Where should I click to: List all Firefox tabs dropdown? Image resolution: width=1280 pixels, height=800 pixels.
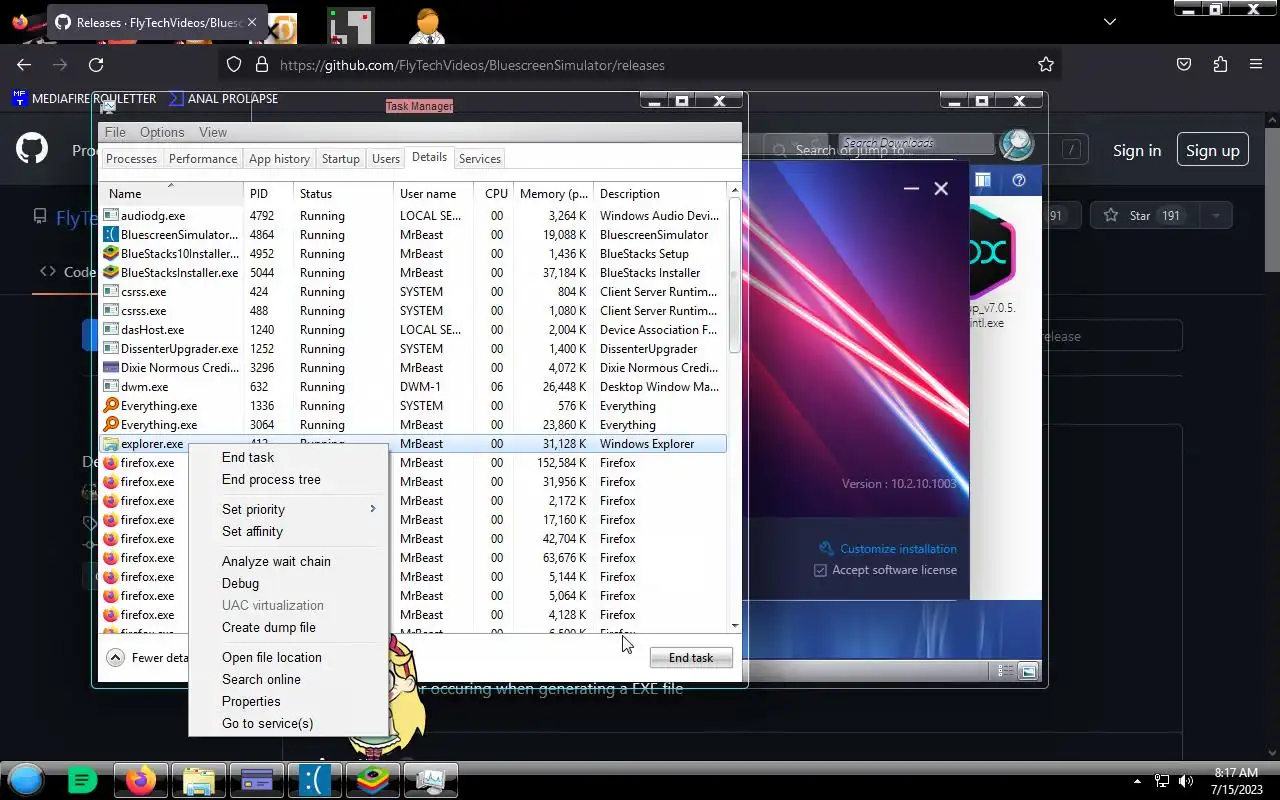pyautogui.click(x=1110, y=21)
